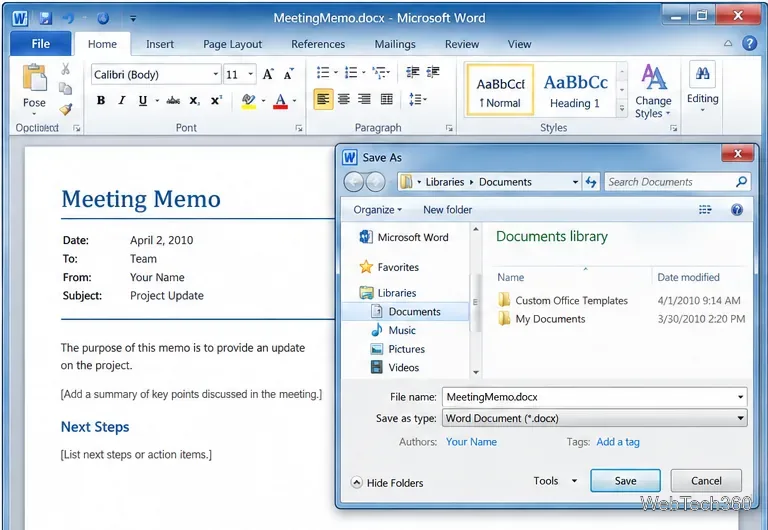Click the Decrease Indent icon
Screen dimensions: 768x530
[x=412, y=72]
